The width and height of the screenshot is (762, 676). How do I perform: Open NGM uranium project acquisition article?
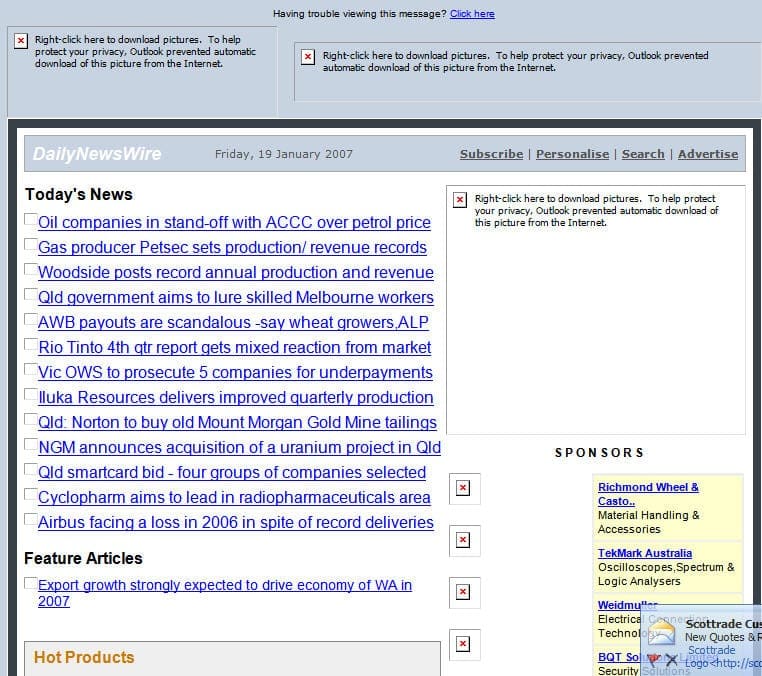[x=240, y=448]
